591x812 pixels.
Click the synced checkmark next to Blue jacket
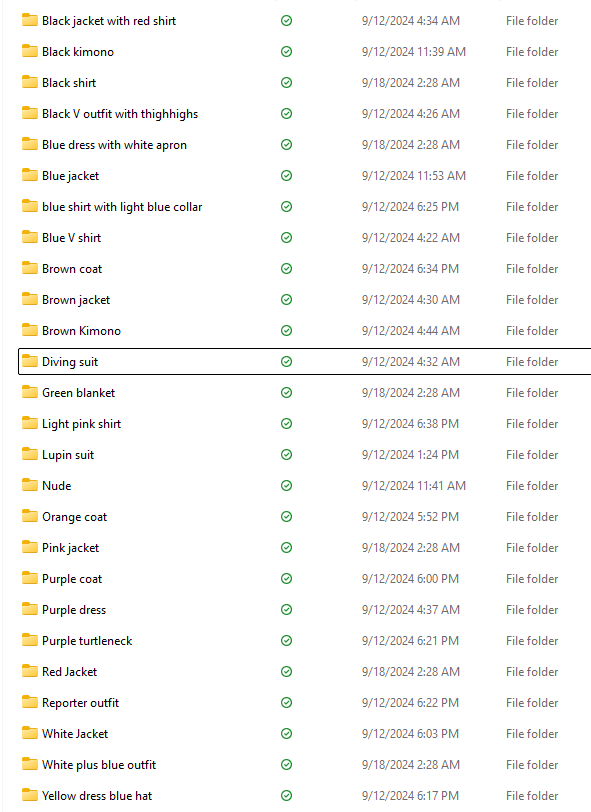pos(286,176)
